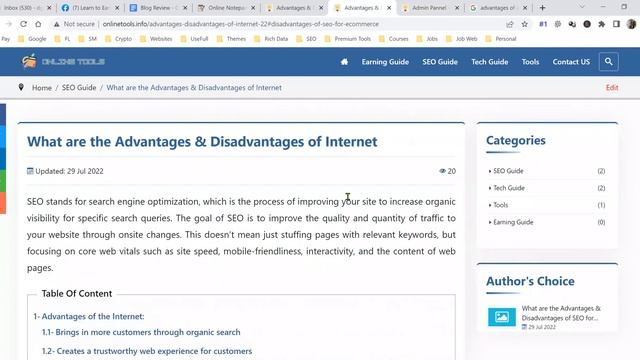The height and width of the screenshot is (360, 640).
Task: Open the SEO Guide category in sidebar
Action: 508,171
